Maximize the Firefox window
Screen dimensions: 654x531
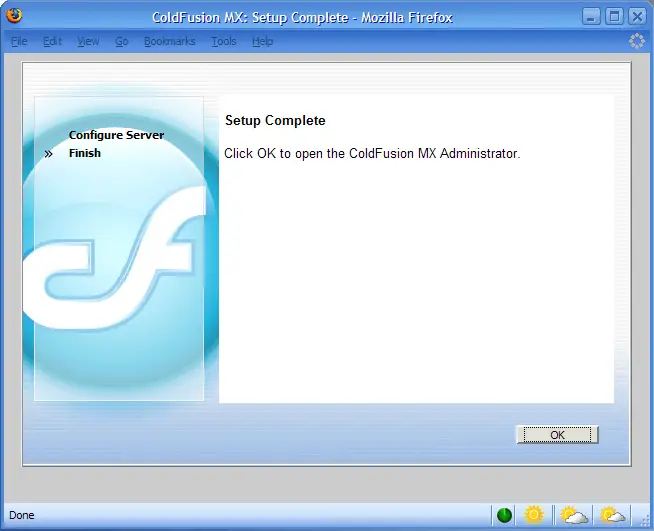(614, 17)
